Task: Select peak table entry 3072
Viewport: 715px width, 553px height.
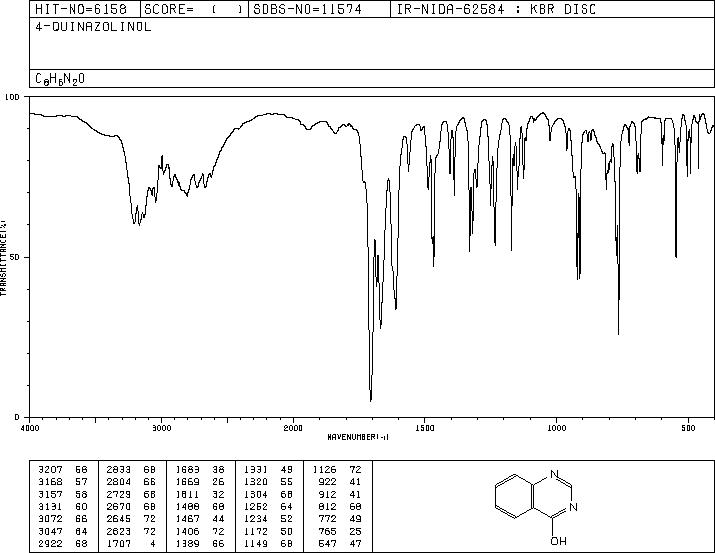Action: [x=63, y=519]
